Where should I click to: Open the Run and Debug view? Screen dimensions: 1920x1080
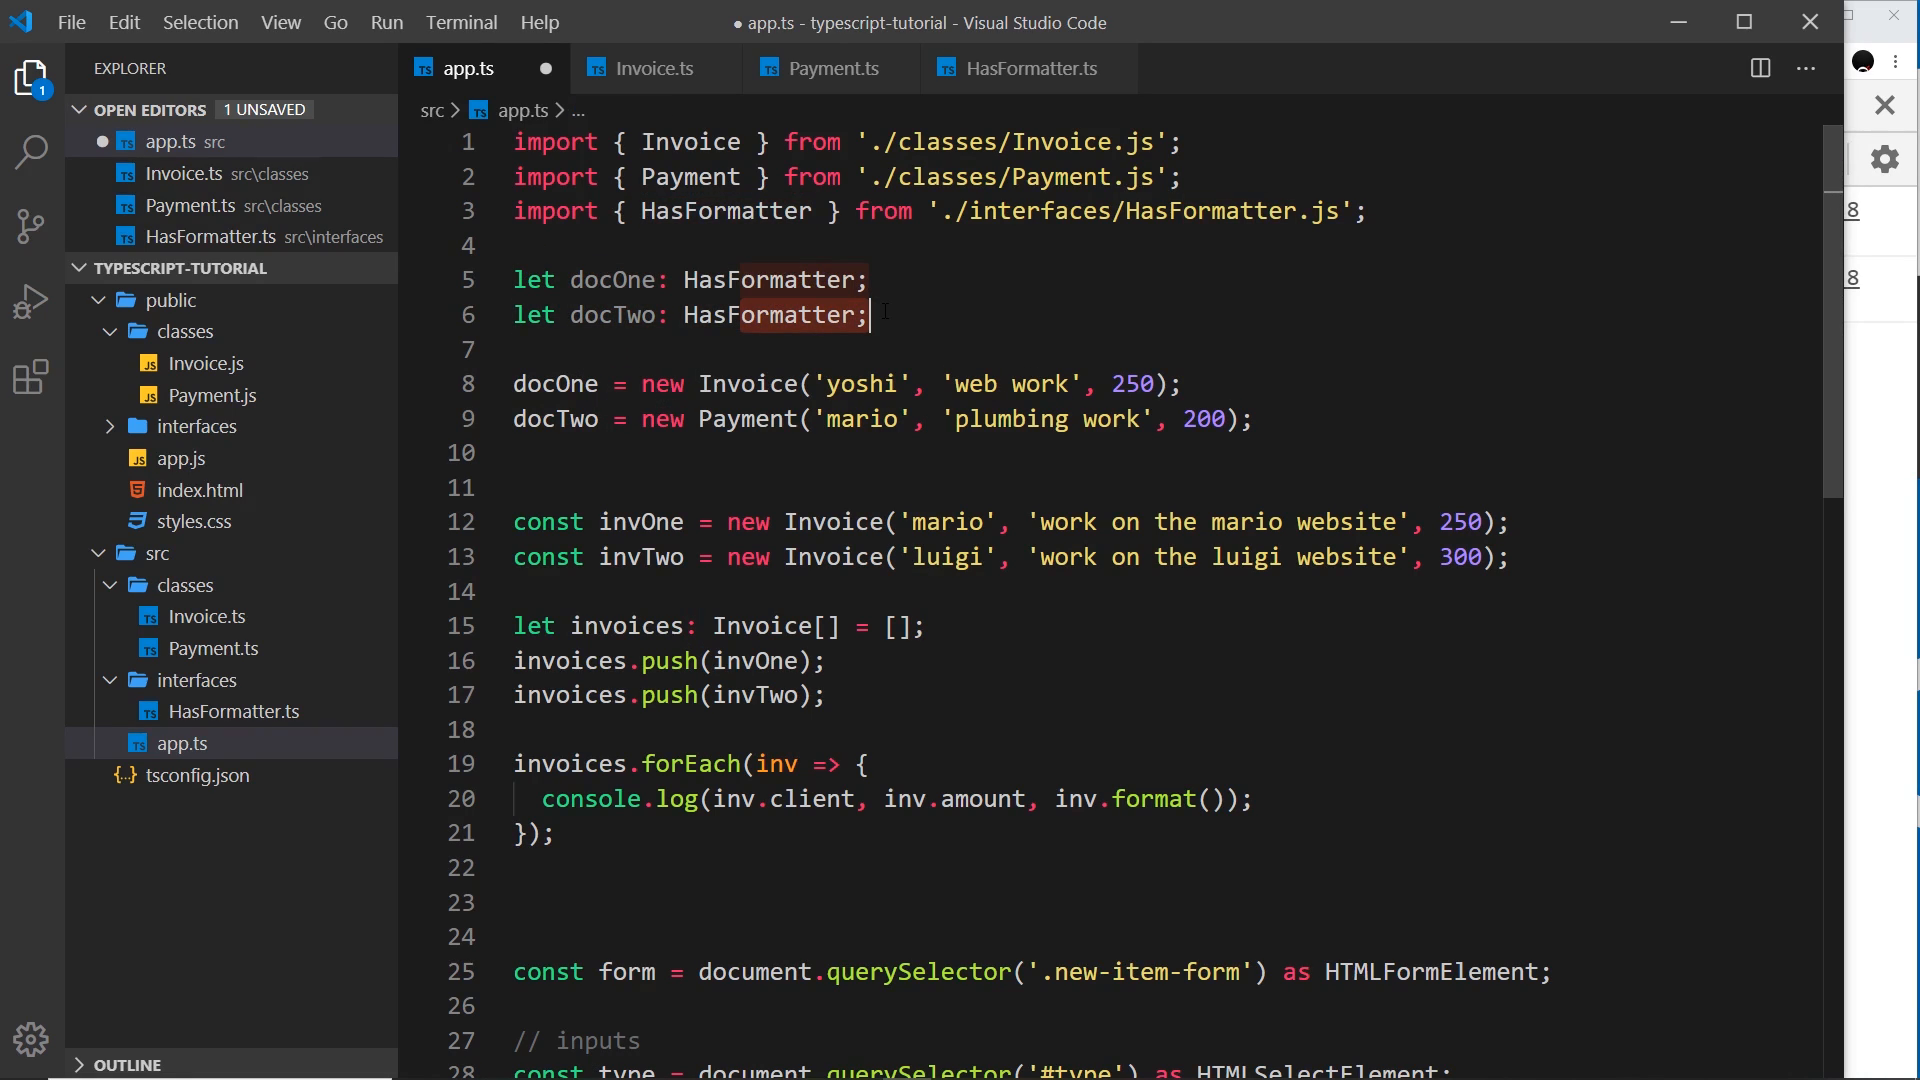click(32, 301)
